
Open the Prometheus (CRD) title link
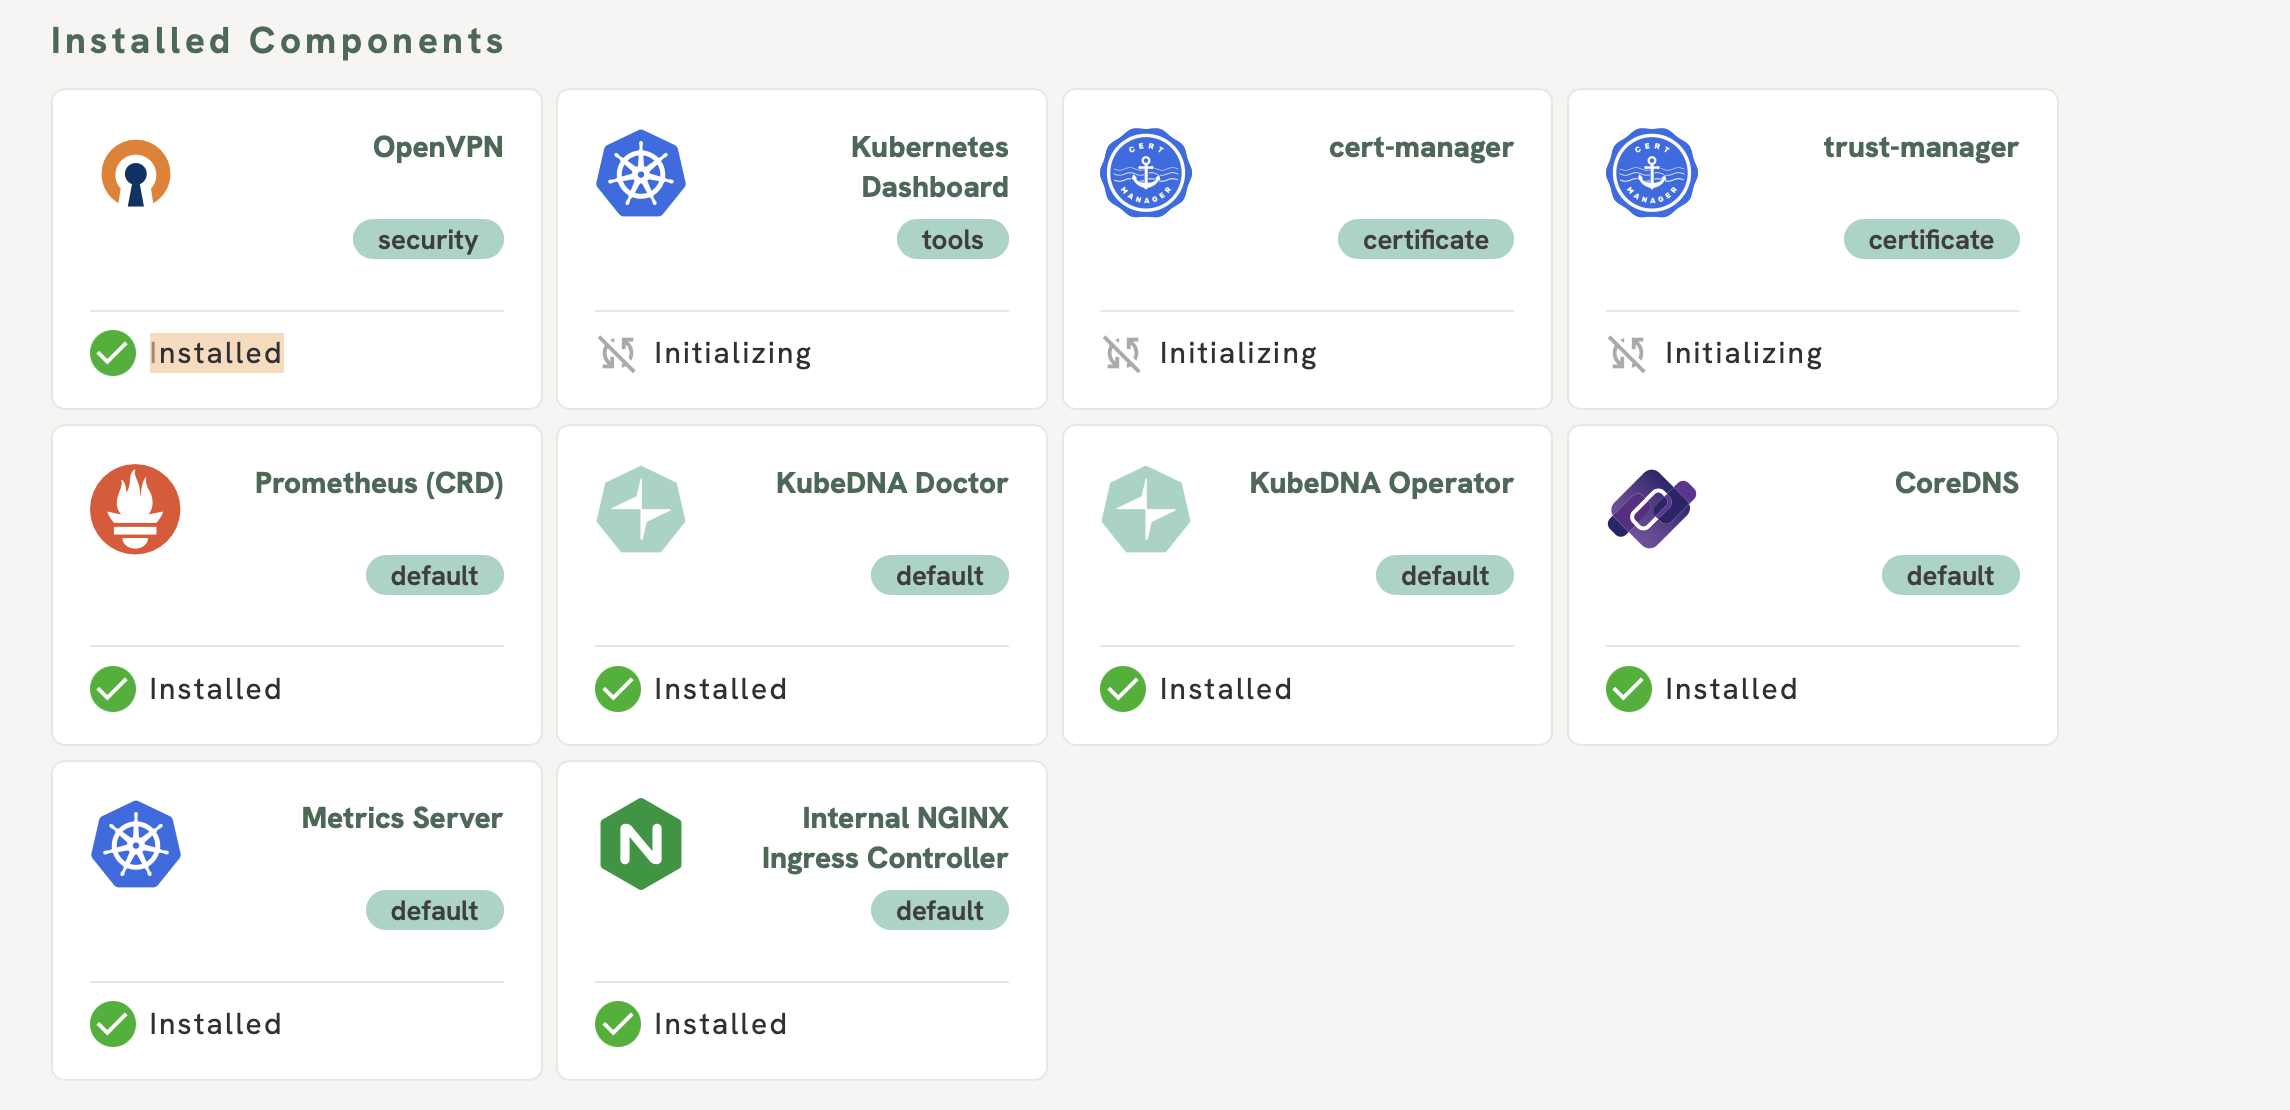(x=379, y=483)
